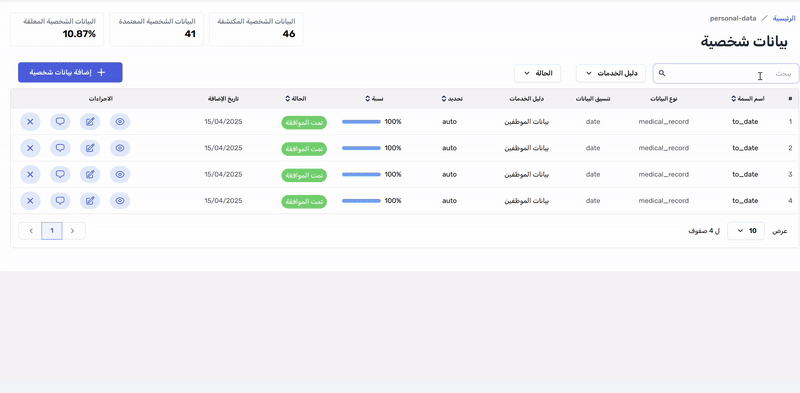Click the نوع البيانات column header
Image resolution: width=800 pixels, height=393 pixels.
click(663, 99)
